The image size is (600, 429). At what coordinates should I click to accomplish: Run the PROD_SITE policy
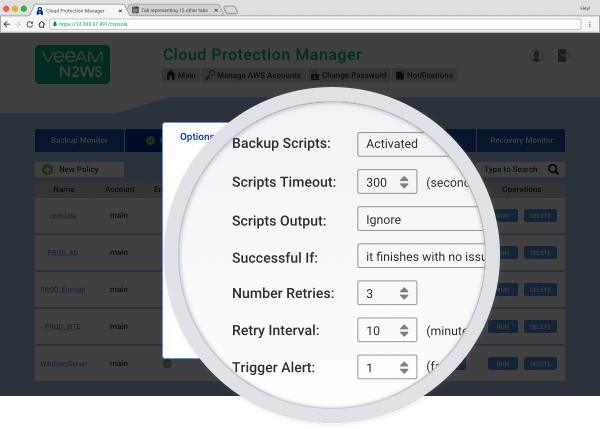(503, 327)
